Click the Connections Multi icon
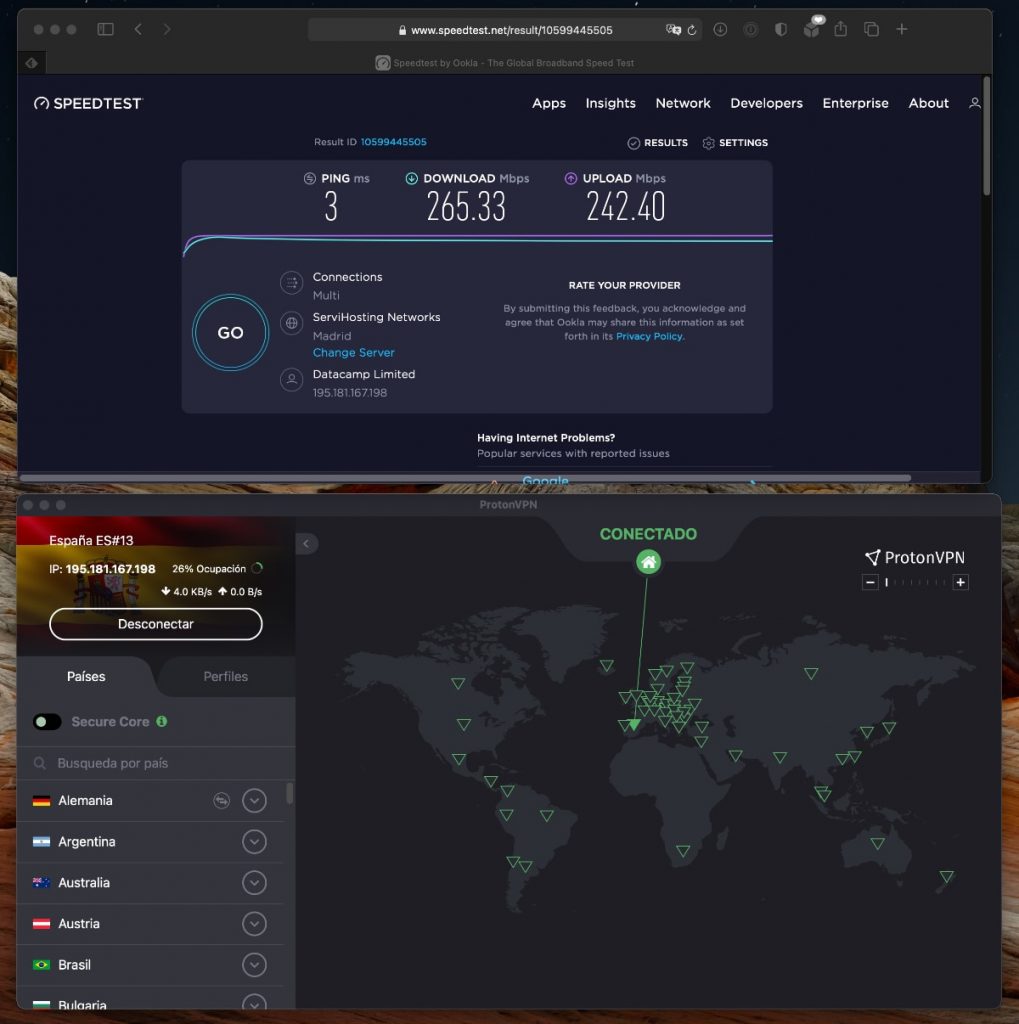 291,283
